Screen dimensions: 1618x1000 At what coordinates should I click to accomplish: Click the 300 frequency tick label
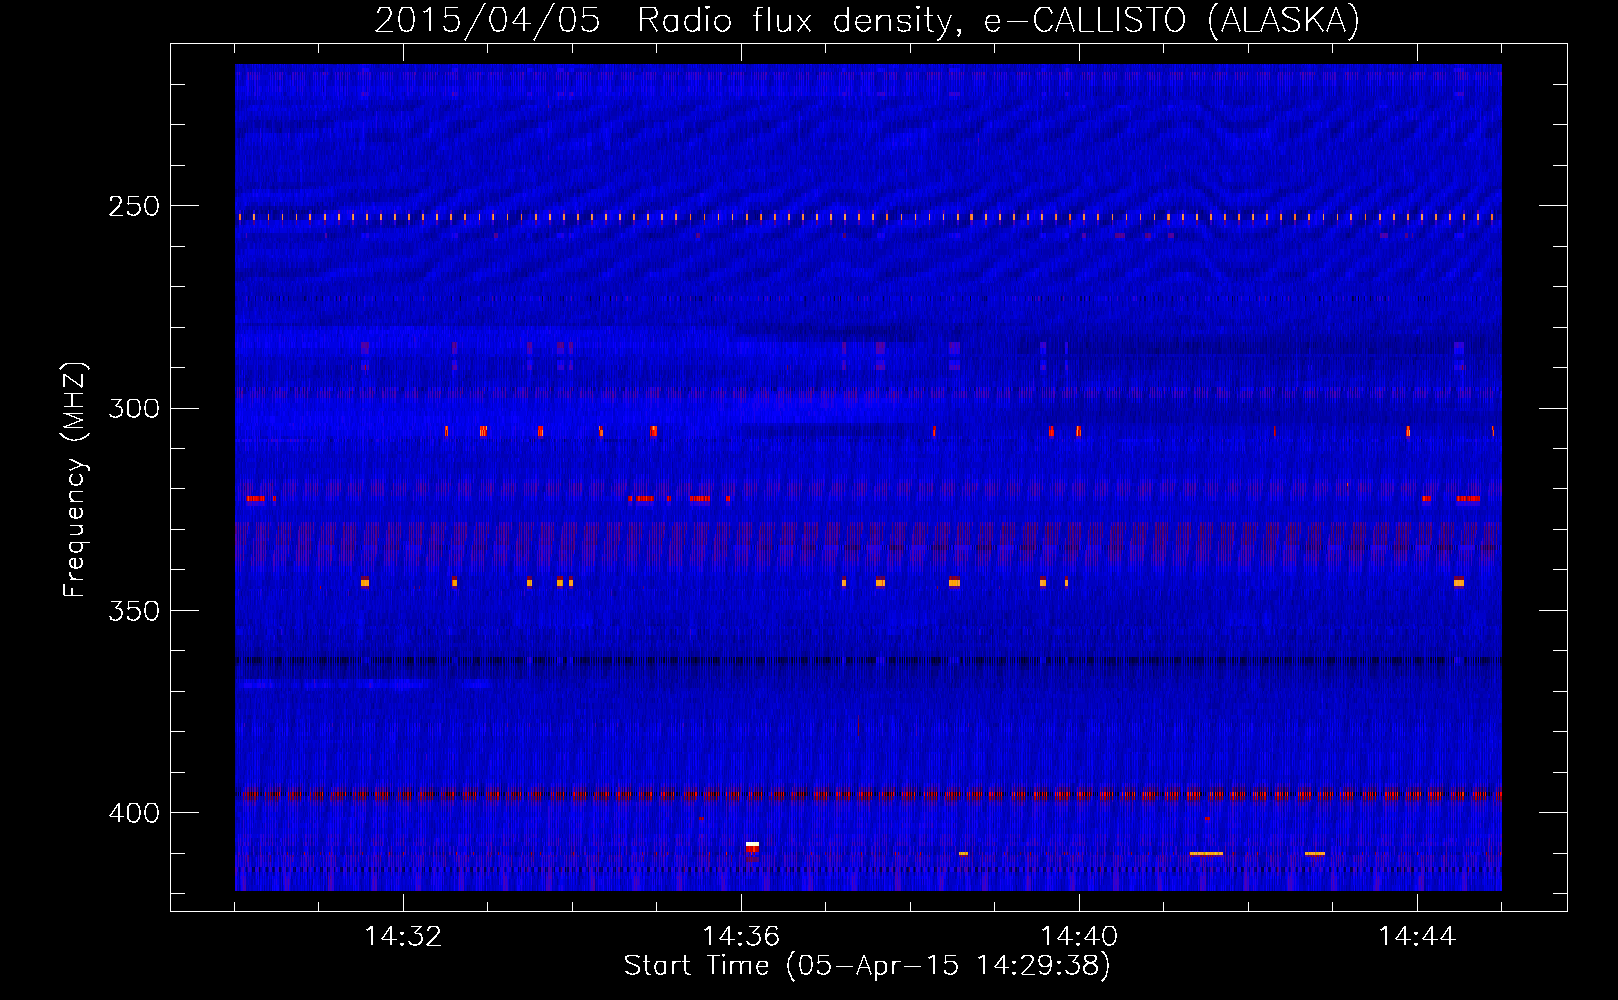[x=134, y=408]
